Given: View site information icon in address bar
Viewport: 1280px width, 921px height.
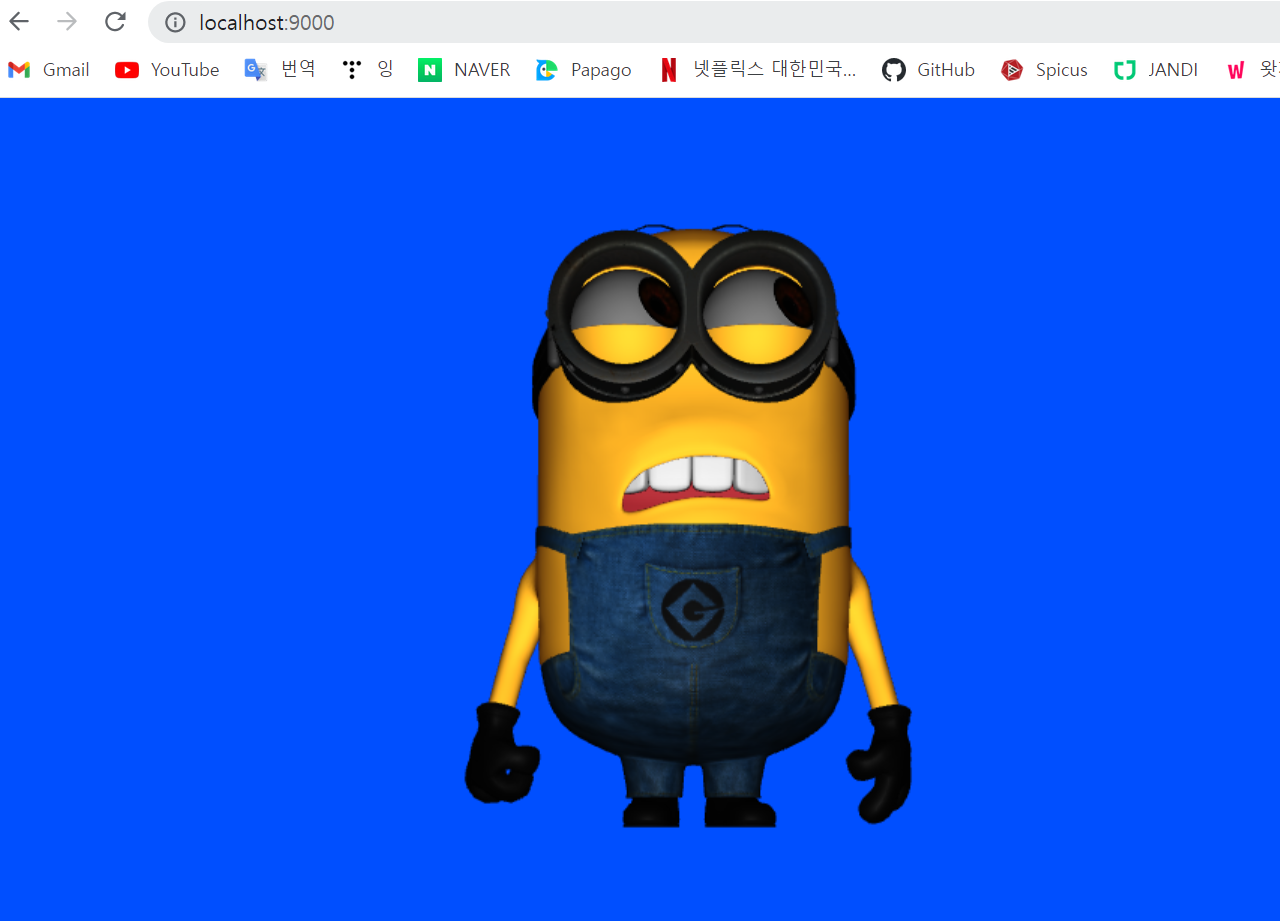Looking at the screenshot, I should [176, 22].
